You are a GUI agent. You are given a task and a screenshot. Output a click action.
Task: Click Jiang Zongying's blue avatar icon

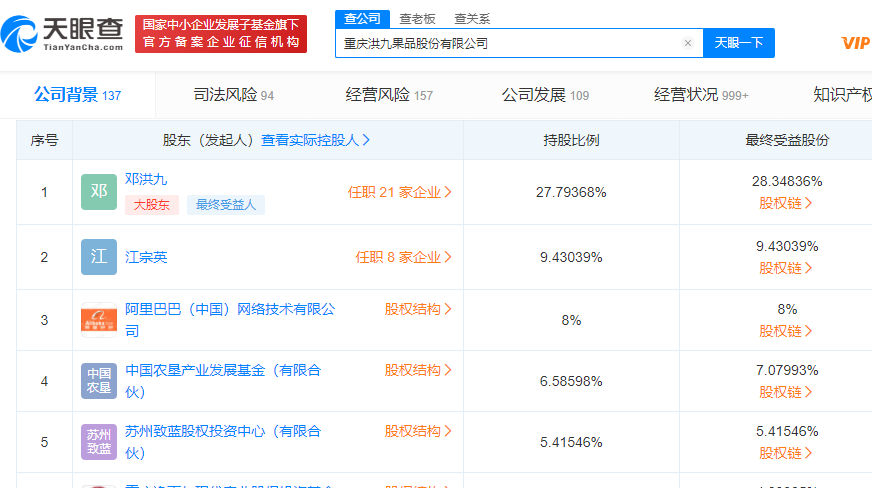tap(99, 257)
